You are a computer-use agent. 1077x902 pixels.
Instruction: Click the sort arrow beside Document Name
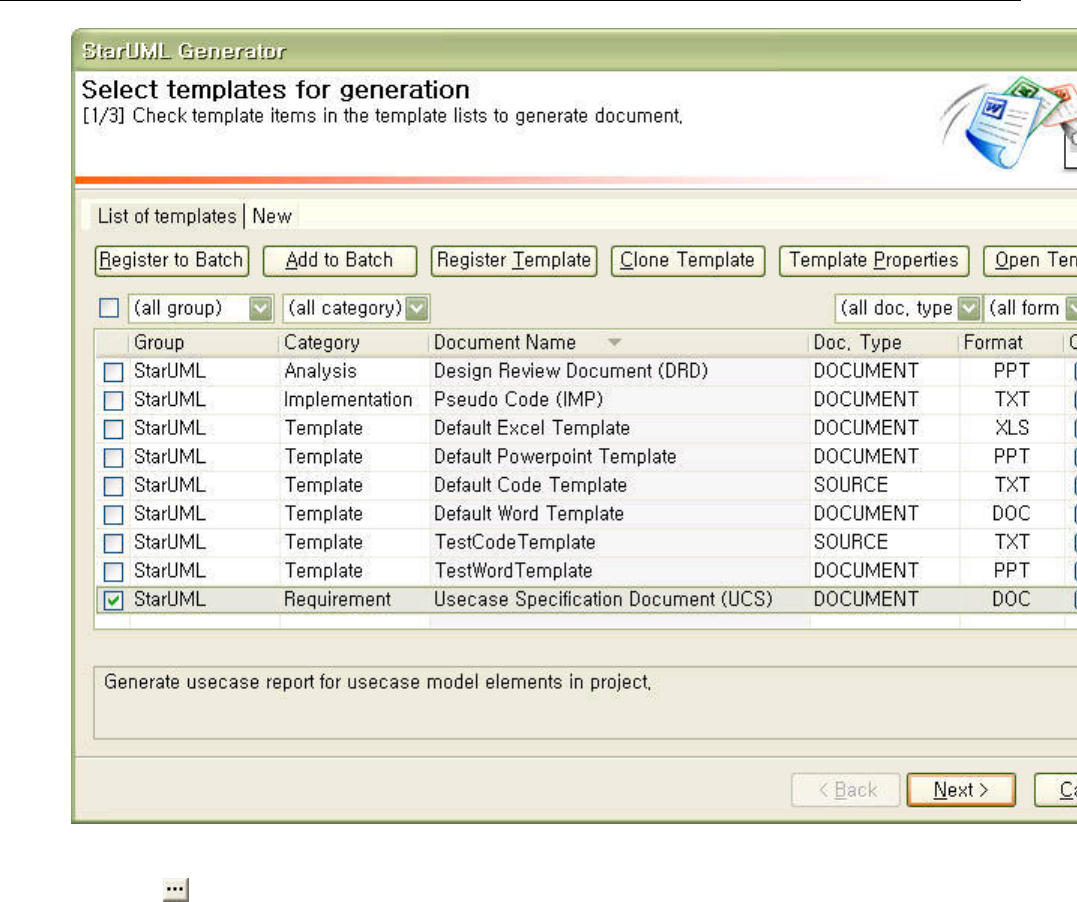(x=614, y=342)
